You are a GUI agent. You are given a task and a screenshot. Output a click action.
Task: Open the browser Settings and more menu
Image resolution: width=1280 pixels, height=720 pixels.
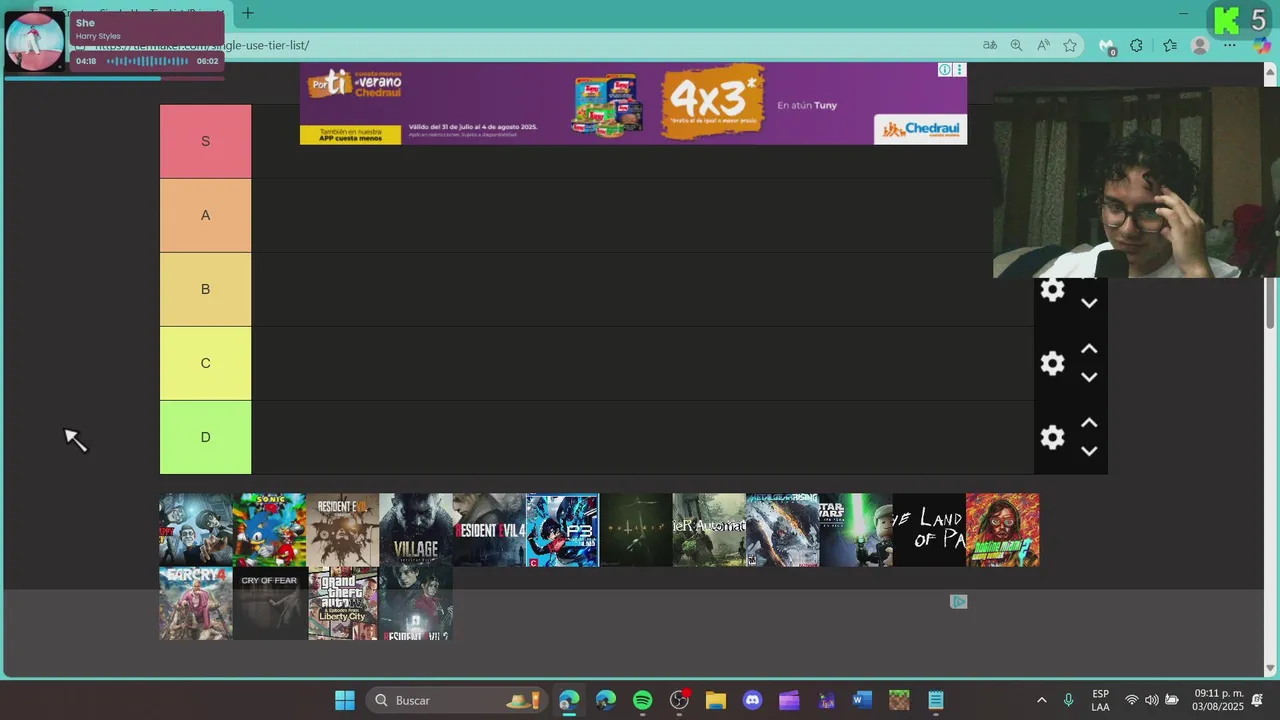tap(1230, 45)
